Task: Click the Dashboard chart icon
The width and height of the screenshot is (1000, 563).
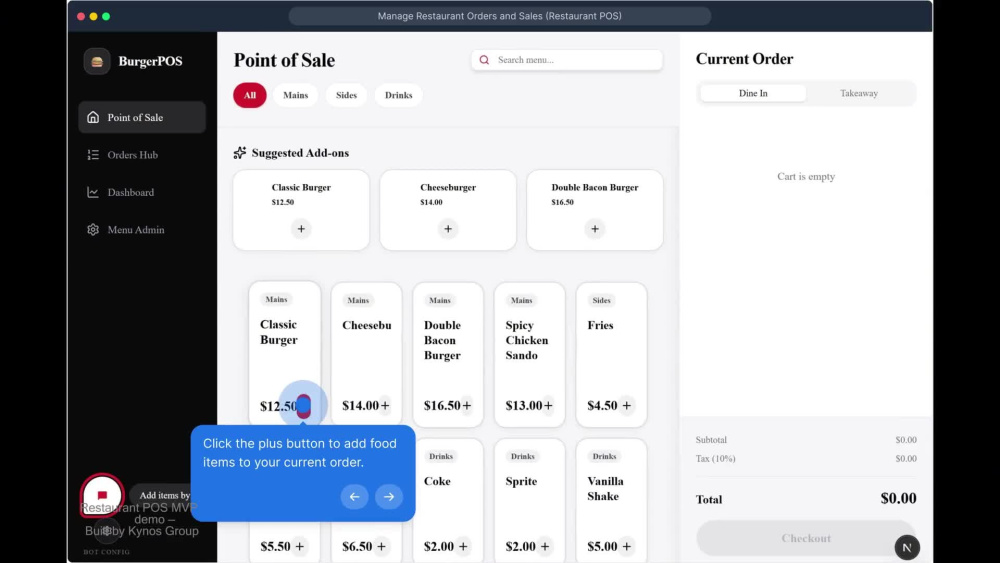Action: pyautogui.click(x=93, y=192)
